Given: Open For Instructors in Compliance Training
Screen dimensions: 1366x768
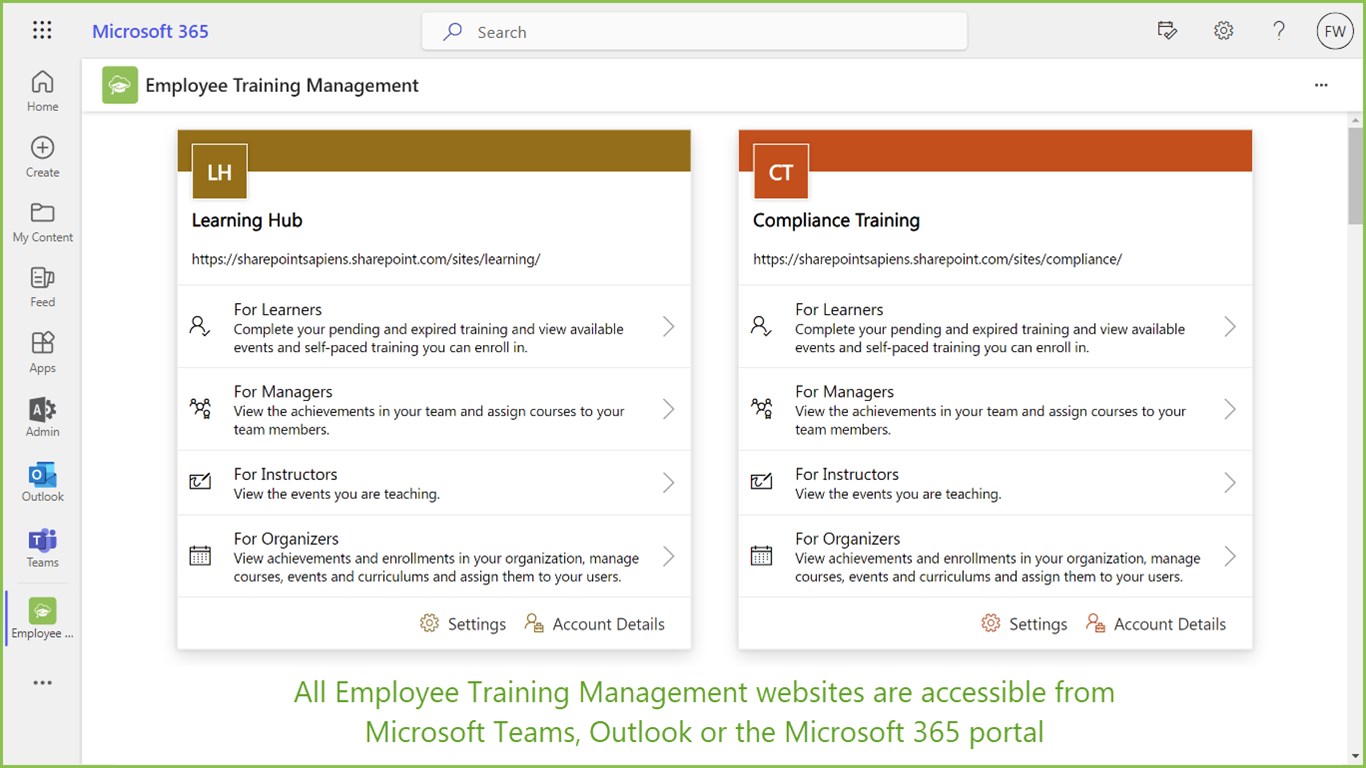Looking at the screenshot, I should tap(995, 483).
